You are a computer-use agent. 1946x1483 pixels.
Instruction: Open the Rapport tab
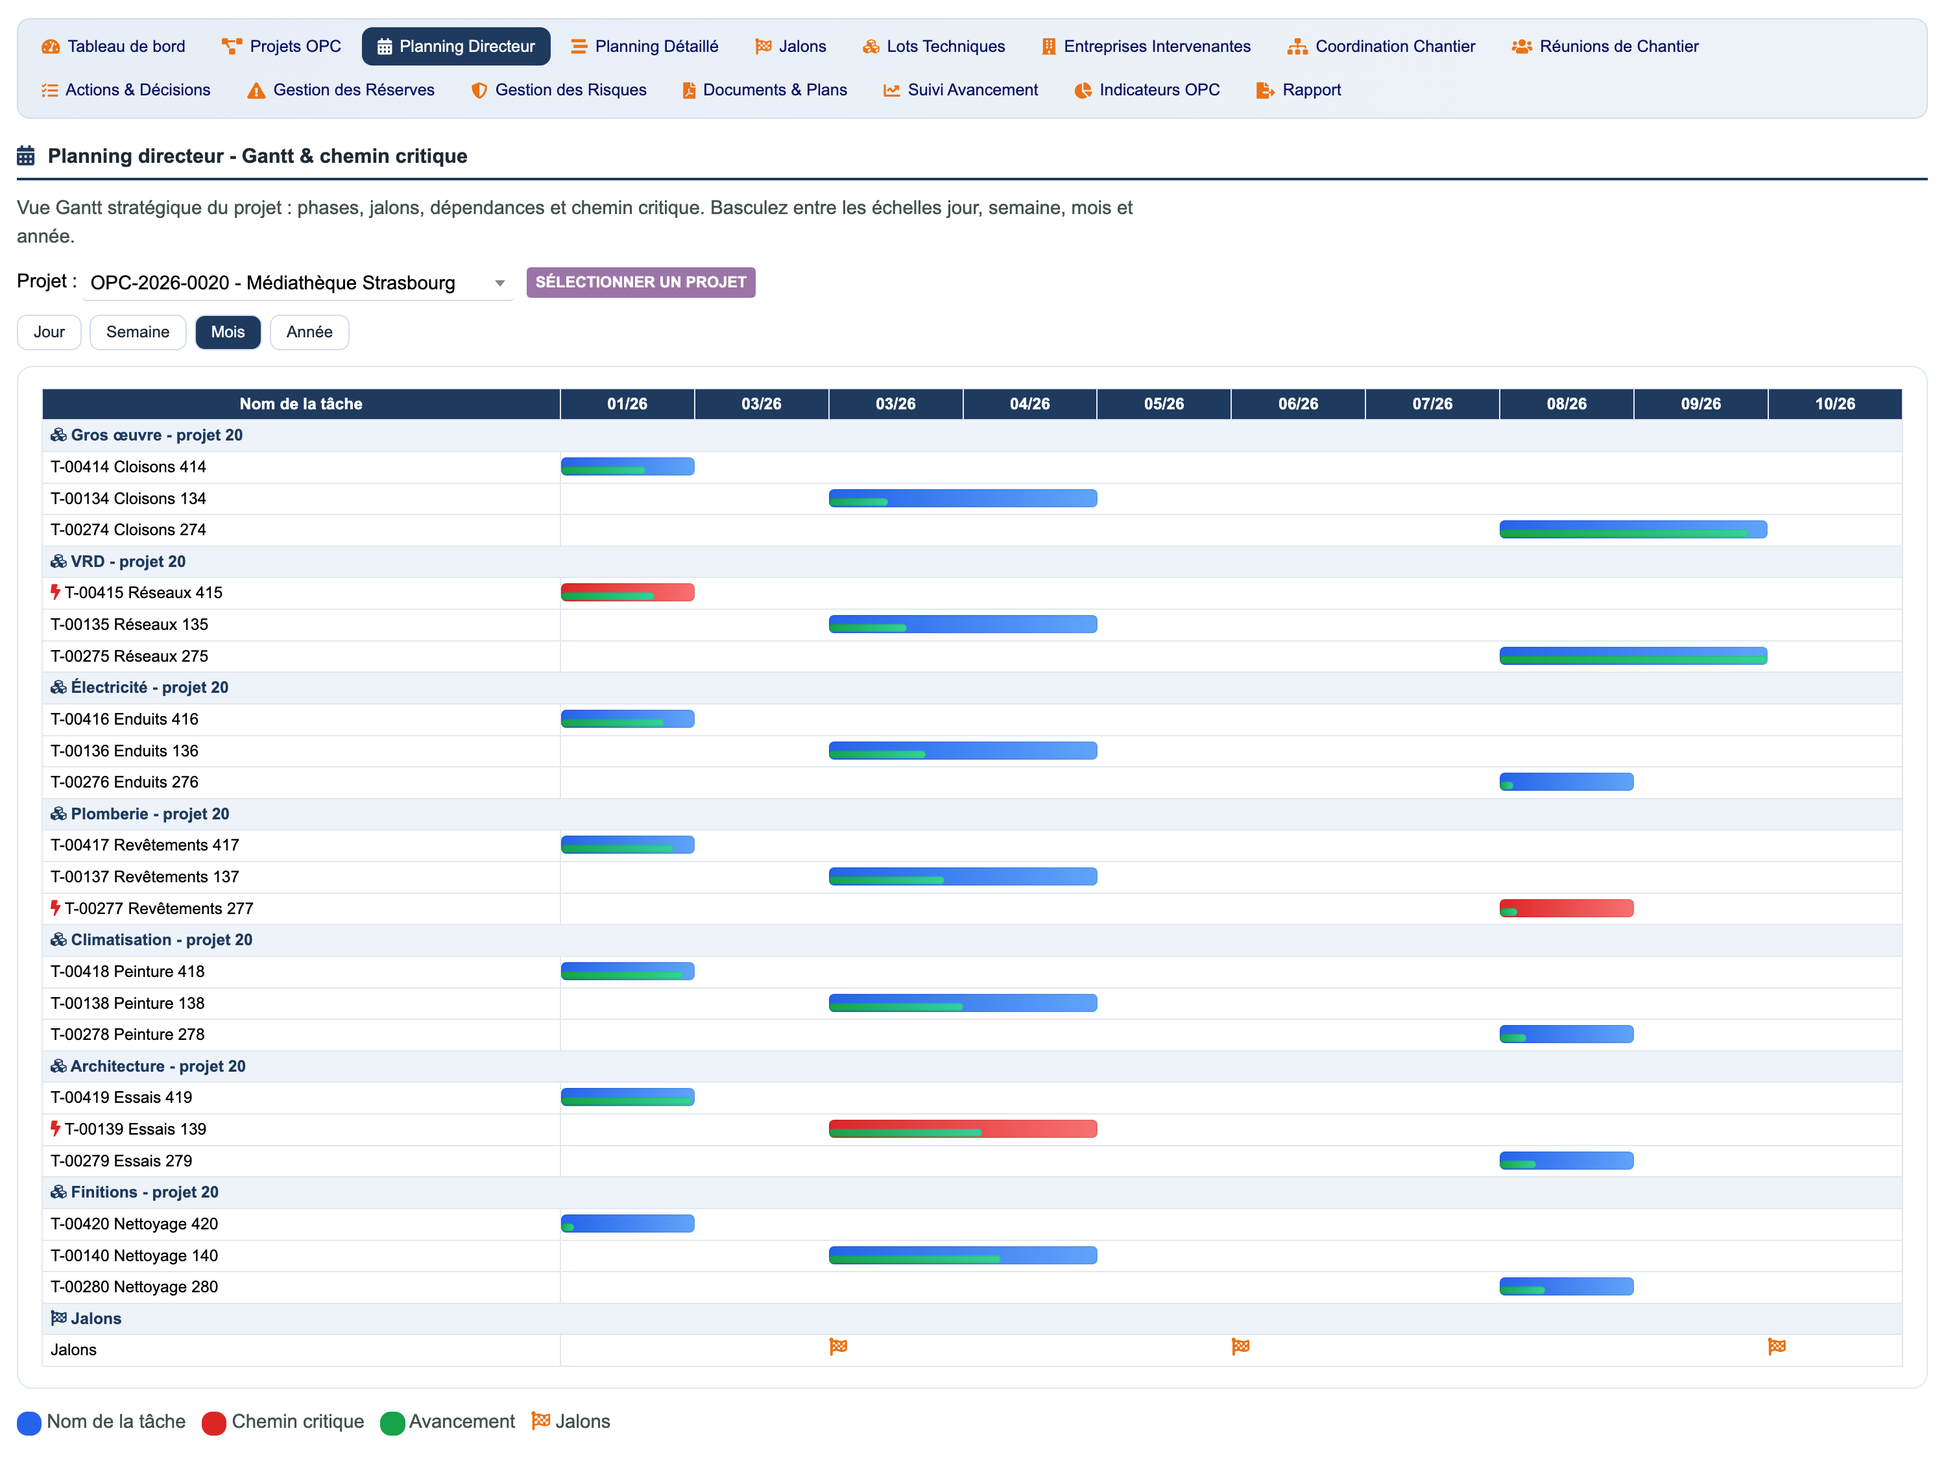click(1299, 91)
